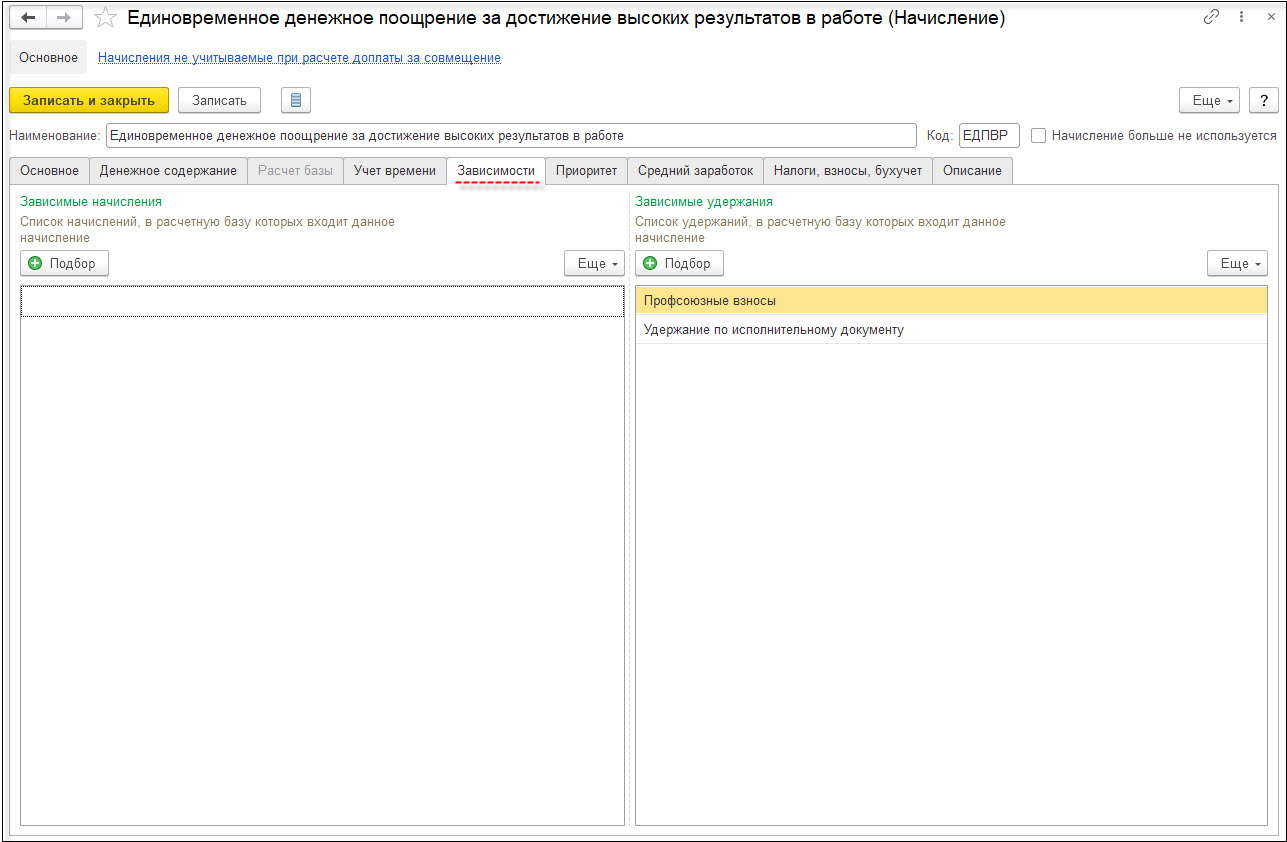Select Удержание по исполнительному документу row

pos(951,329)
